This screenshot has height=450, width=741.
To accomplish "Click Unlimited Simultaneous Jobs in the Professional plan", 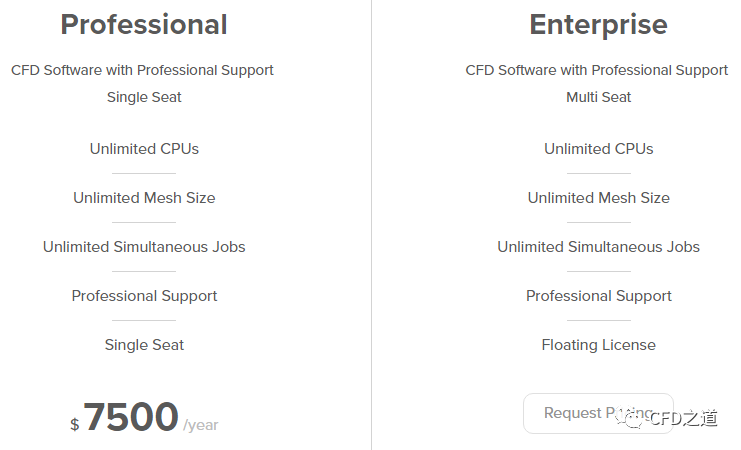I will [144, 247].
